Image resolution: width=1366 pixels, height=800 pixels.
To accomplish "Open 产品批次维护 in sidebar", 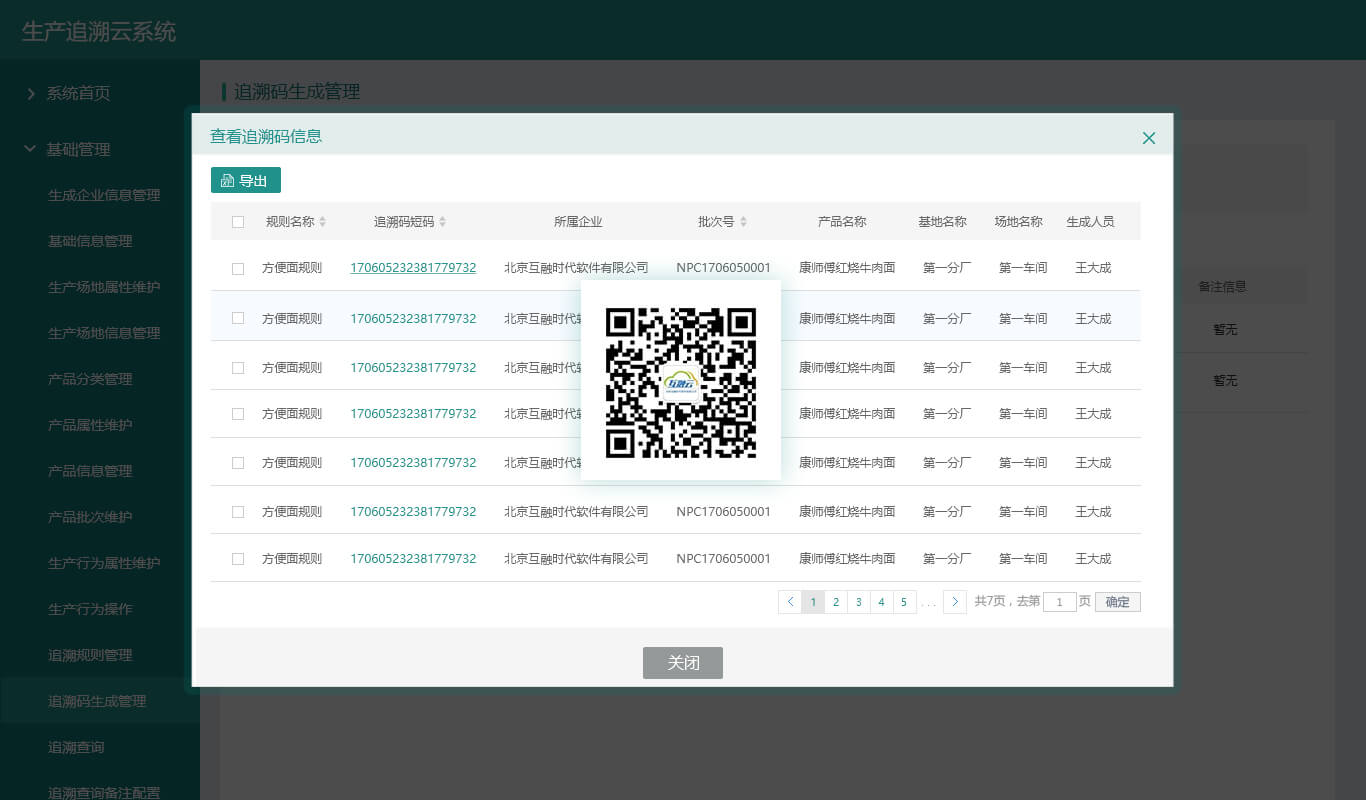I will pyautogui.click(x=90, y=517).
